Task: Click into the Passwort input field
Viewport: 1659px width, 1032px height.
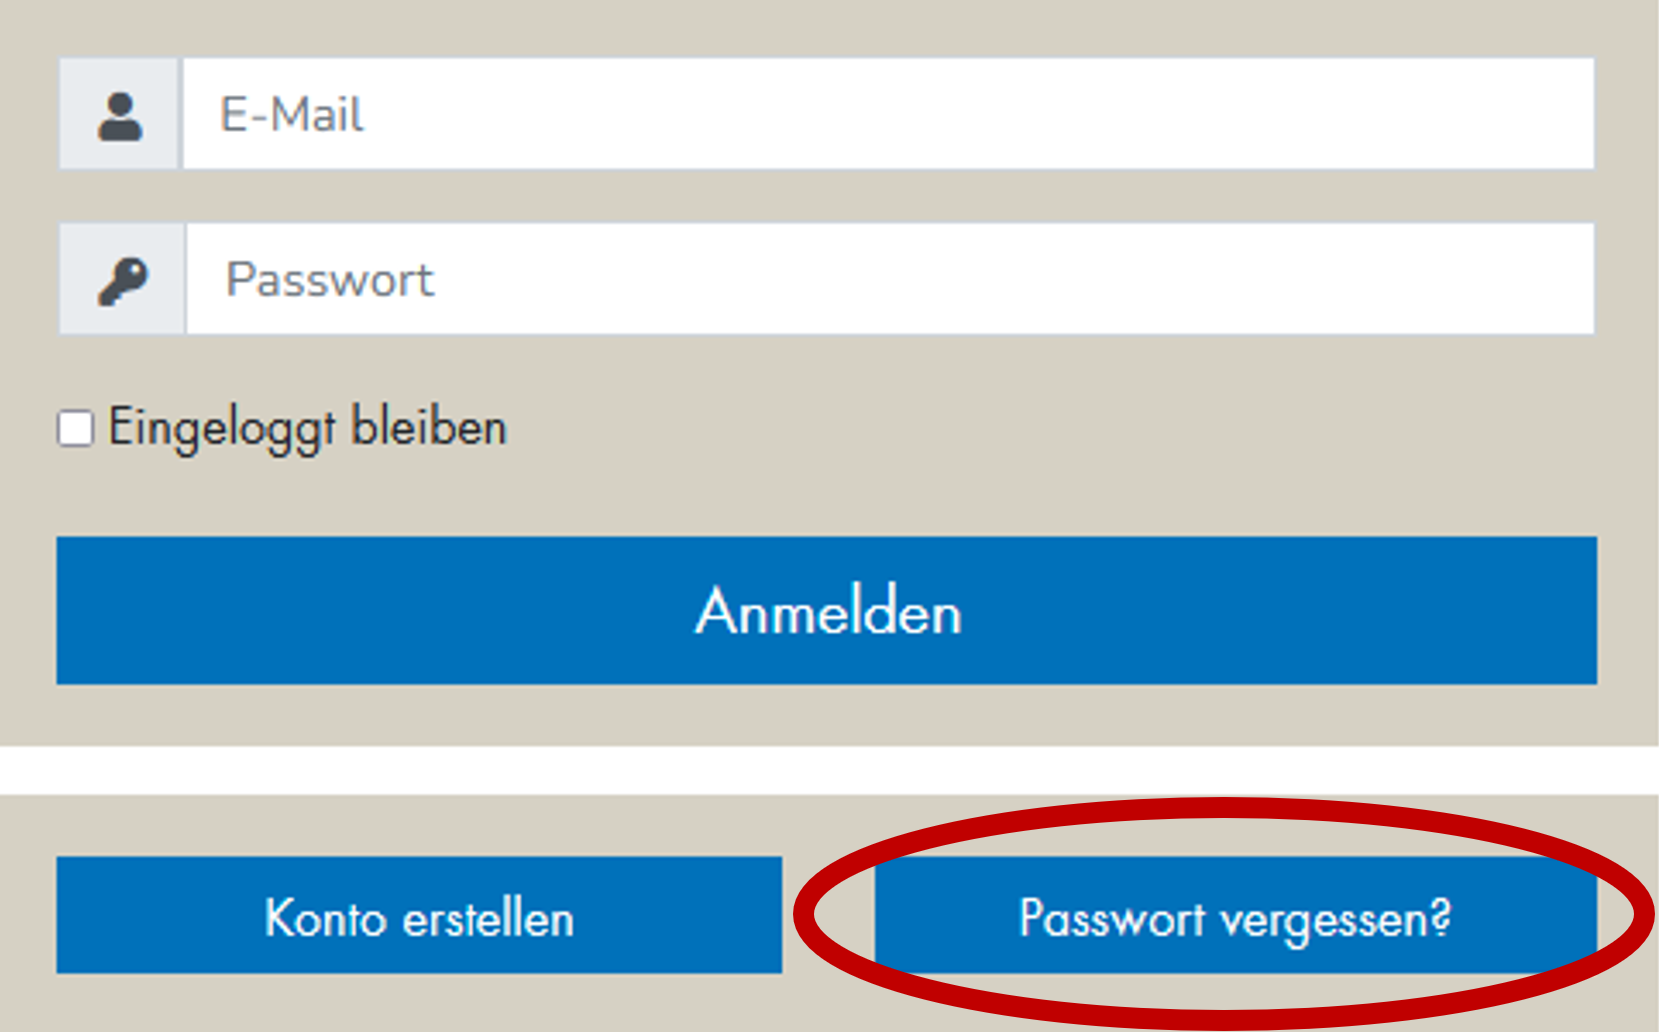Action: [890, 279]
